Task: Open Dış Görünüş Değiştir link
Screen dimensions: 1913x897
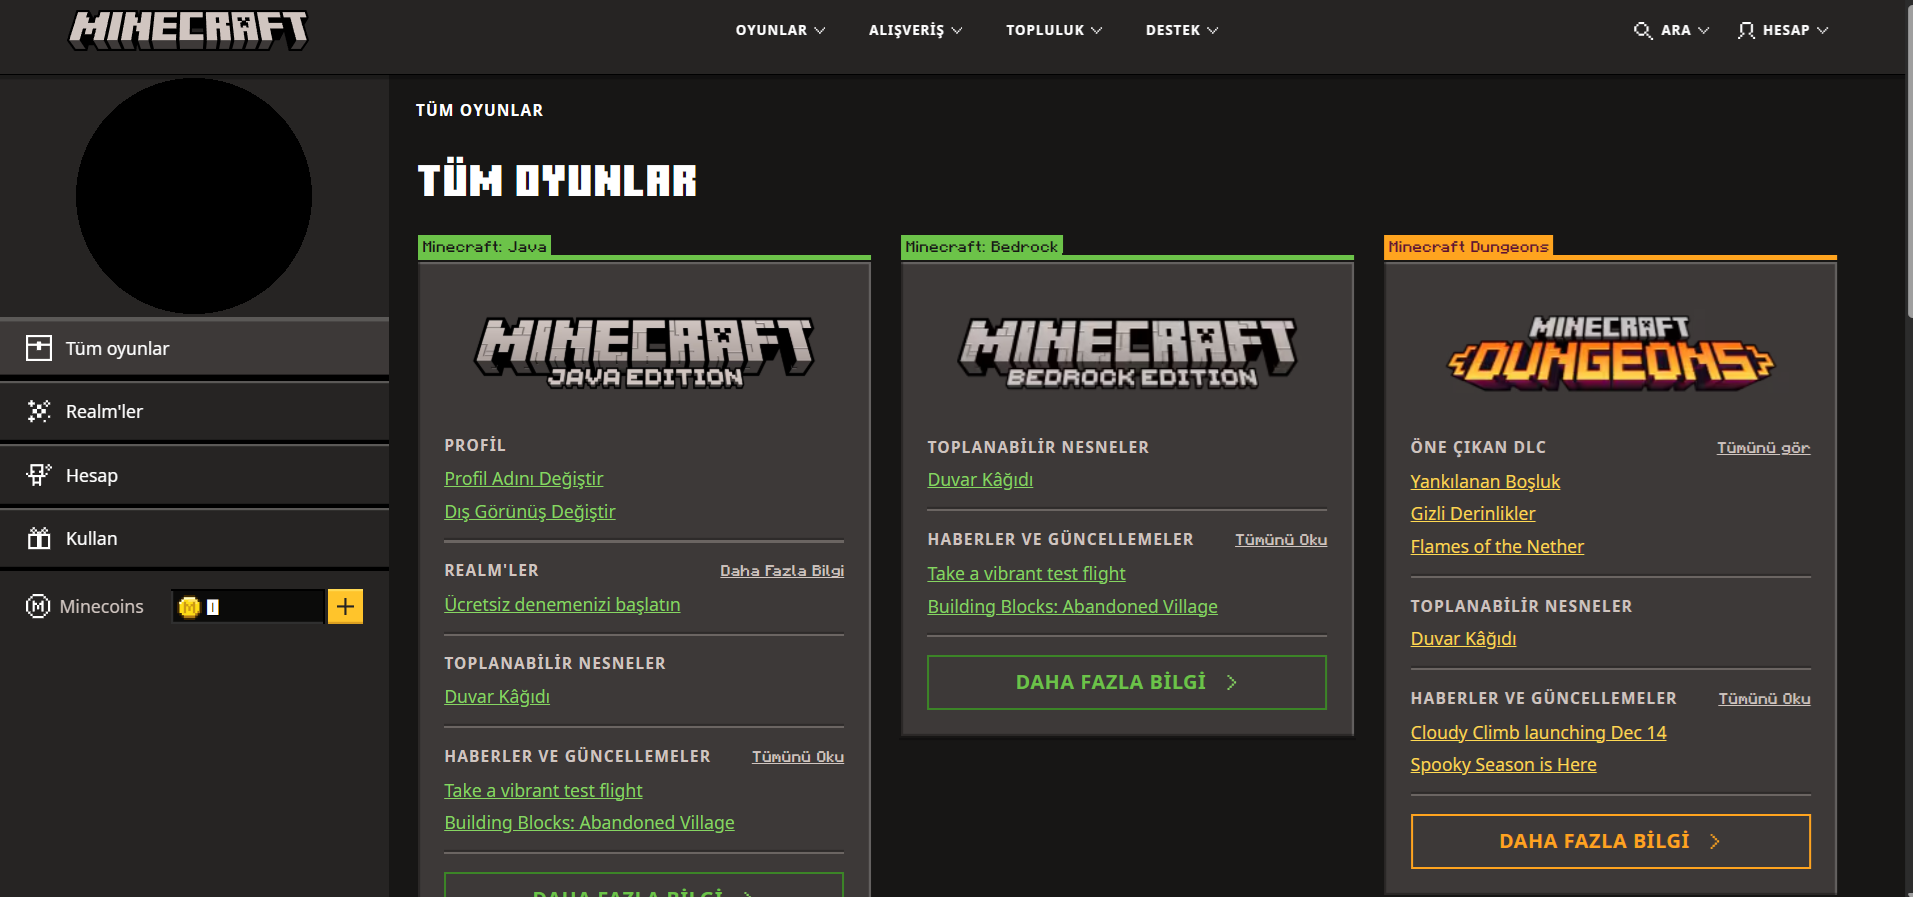Action: click(x=530, y=512)
